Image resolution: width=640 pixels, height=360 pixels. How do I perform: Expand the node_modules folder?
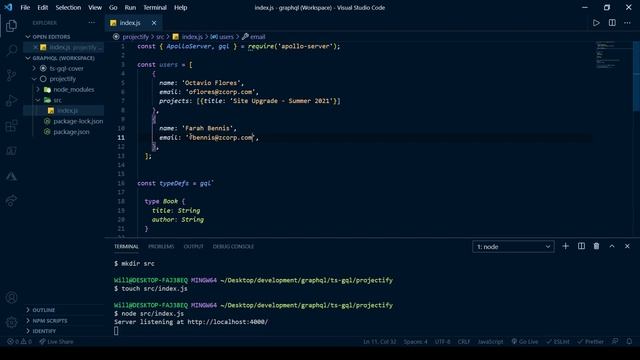click(64, 89)
